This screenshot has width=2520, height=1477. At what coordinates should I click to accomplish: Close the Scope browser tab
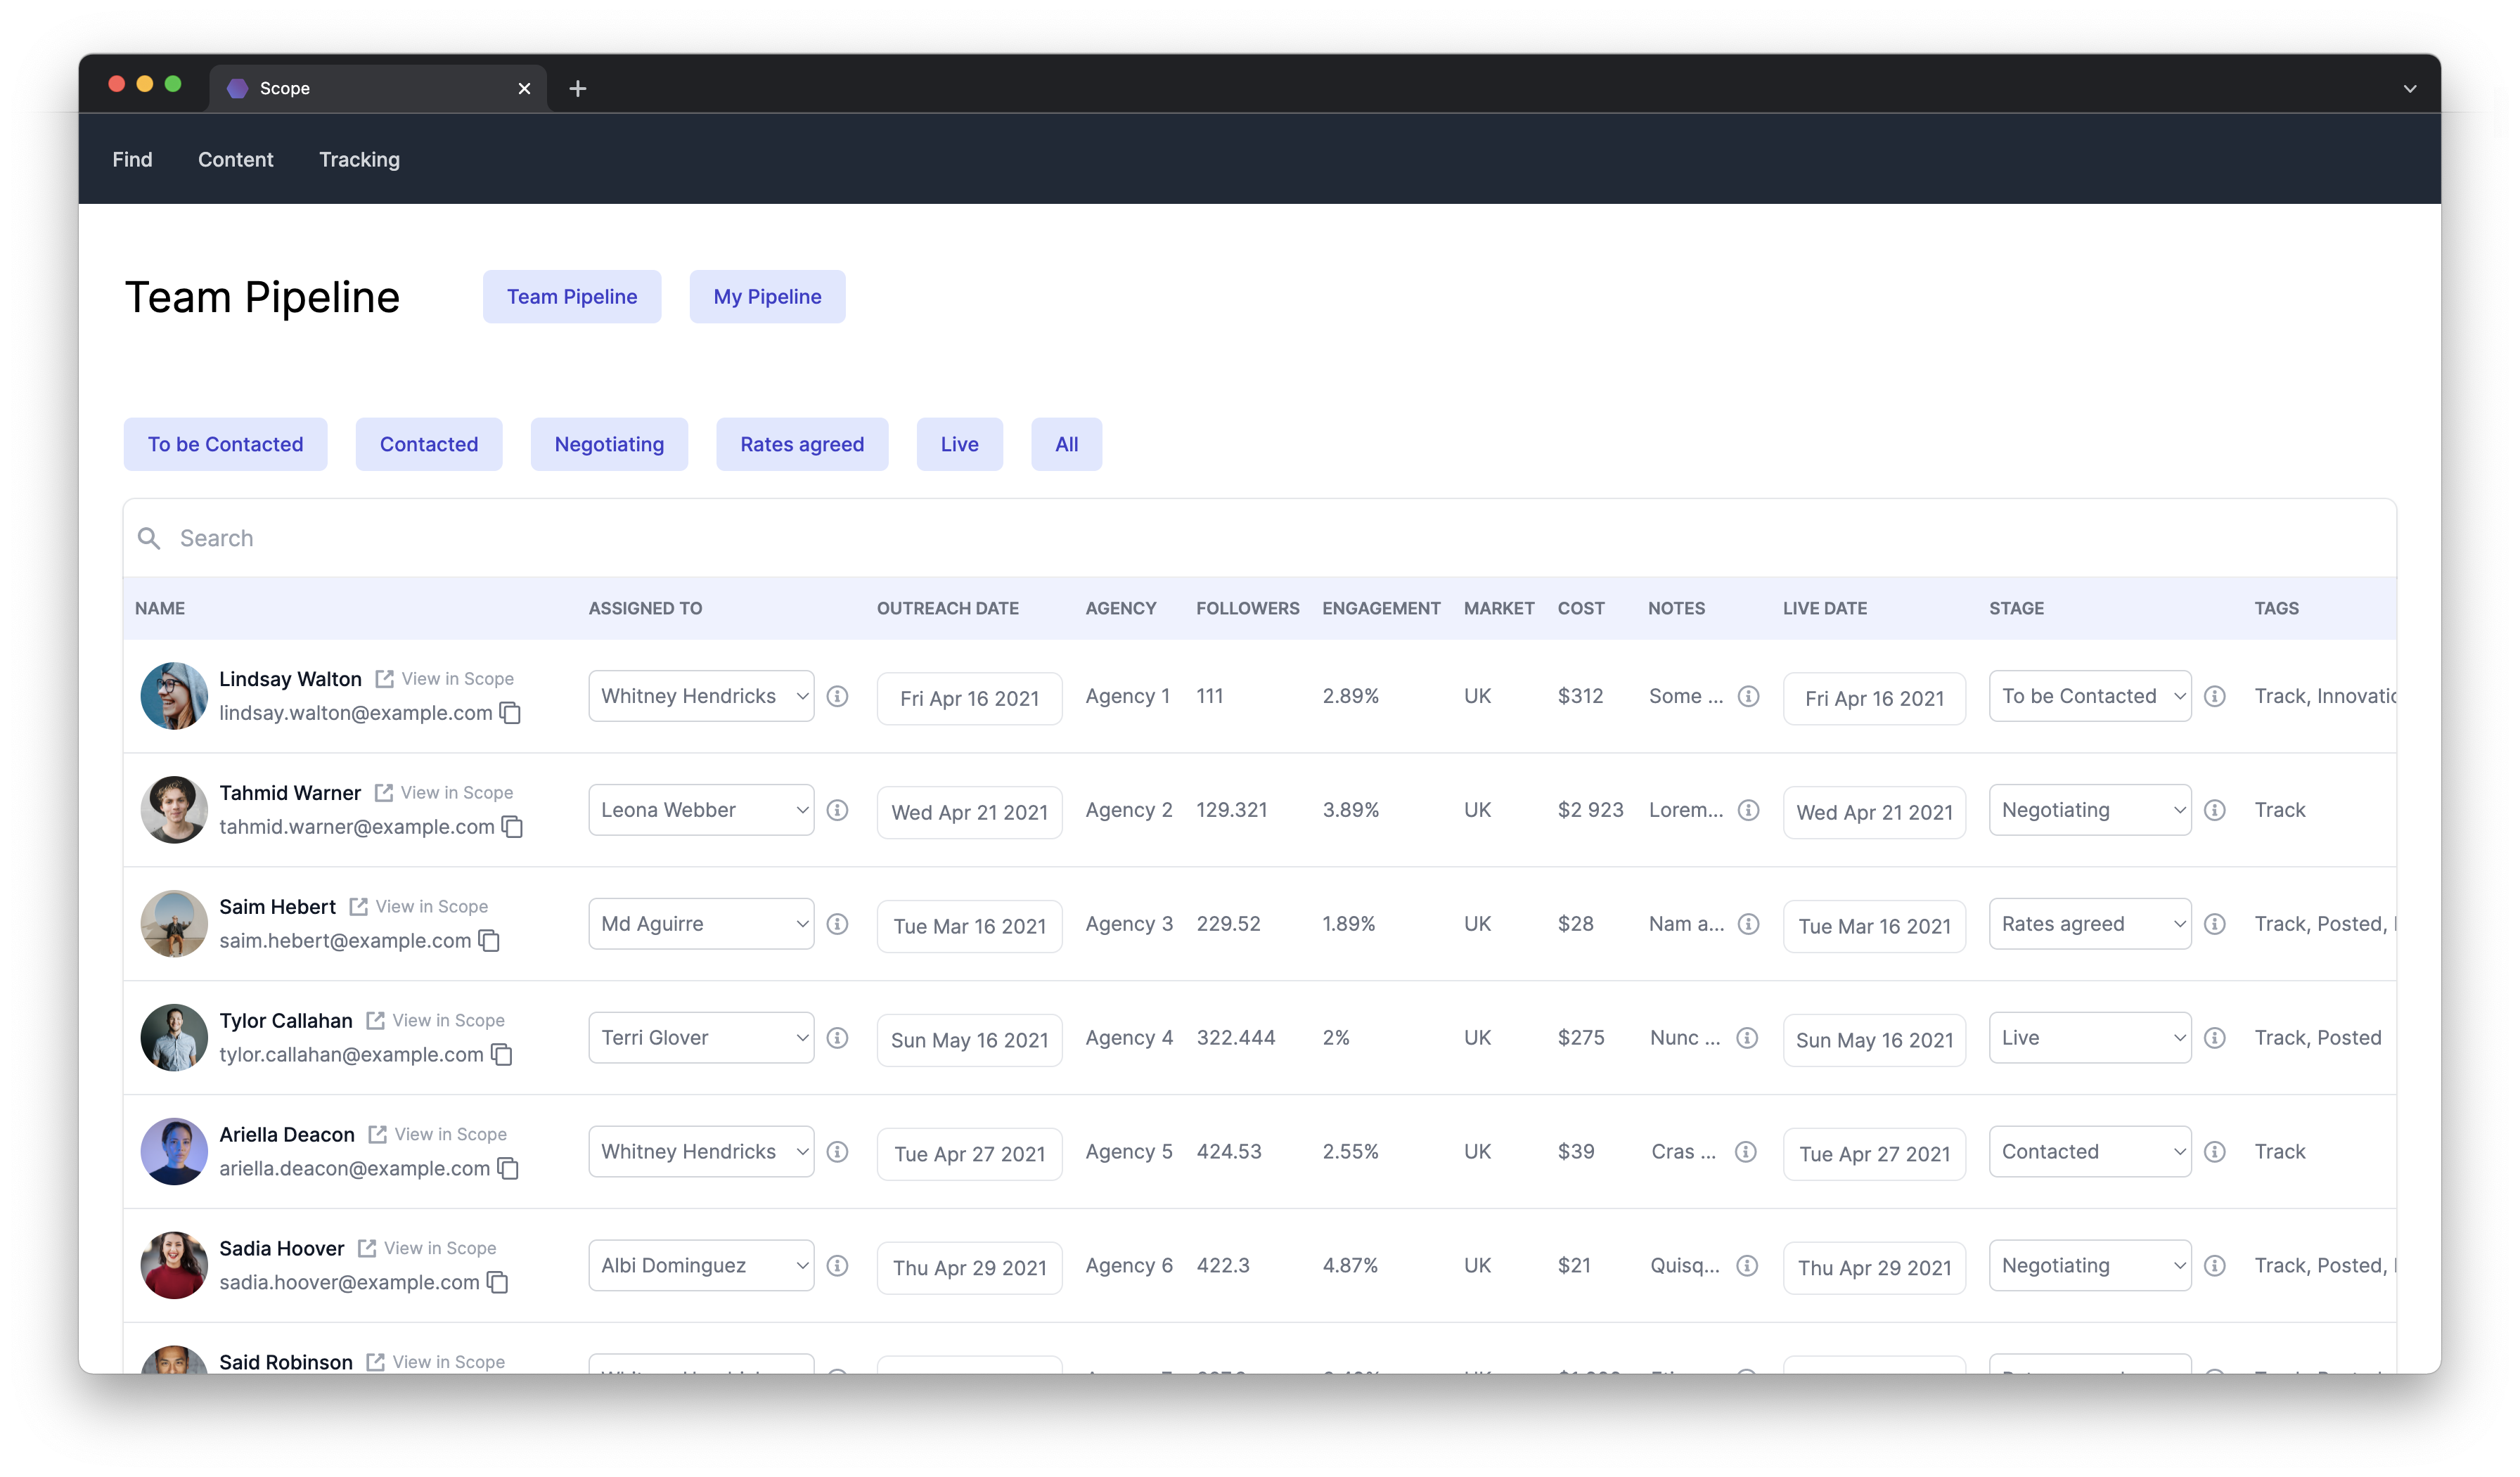coord(524,89)
